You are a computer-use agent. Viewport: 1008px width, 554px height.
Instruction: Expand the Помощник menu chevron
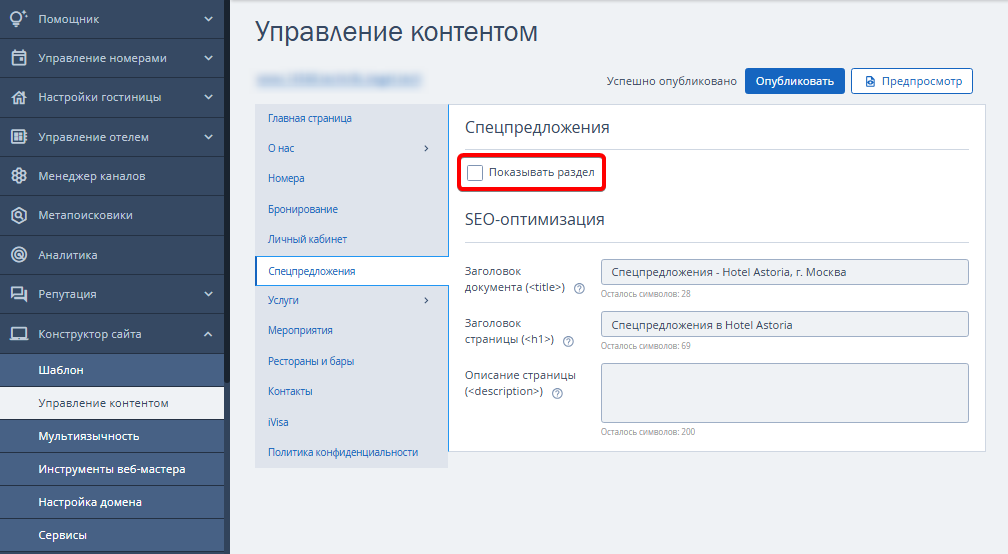[208, 19]
